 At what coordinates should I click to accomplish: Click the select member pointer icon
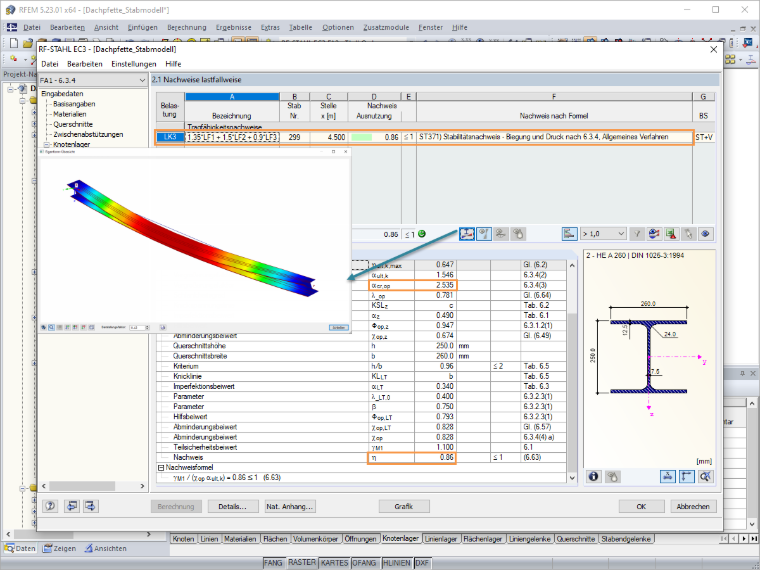688,234
